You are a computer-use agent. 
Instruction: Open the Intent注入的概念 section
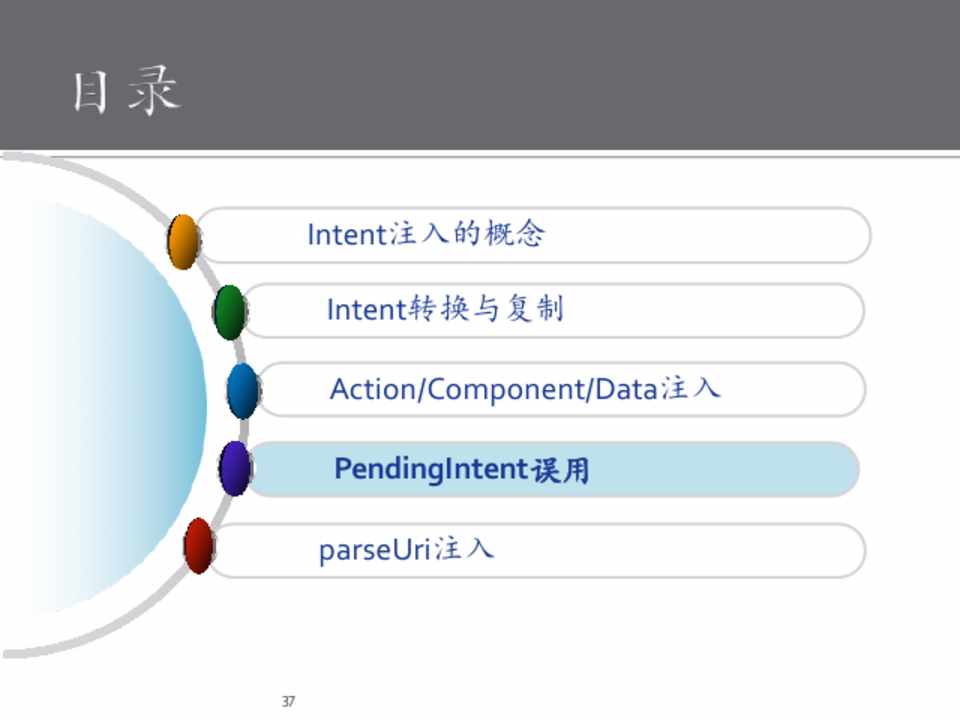pos(426,235)
